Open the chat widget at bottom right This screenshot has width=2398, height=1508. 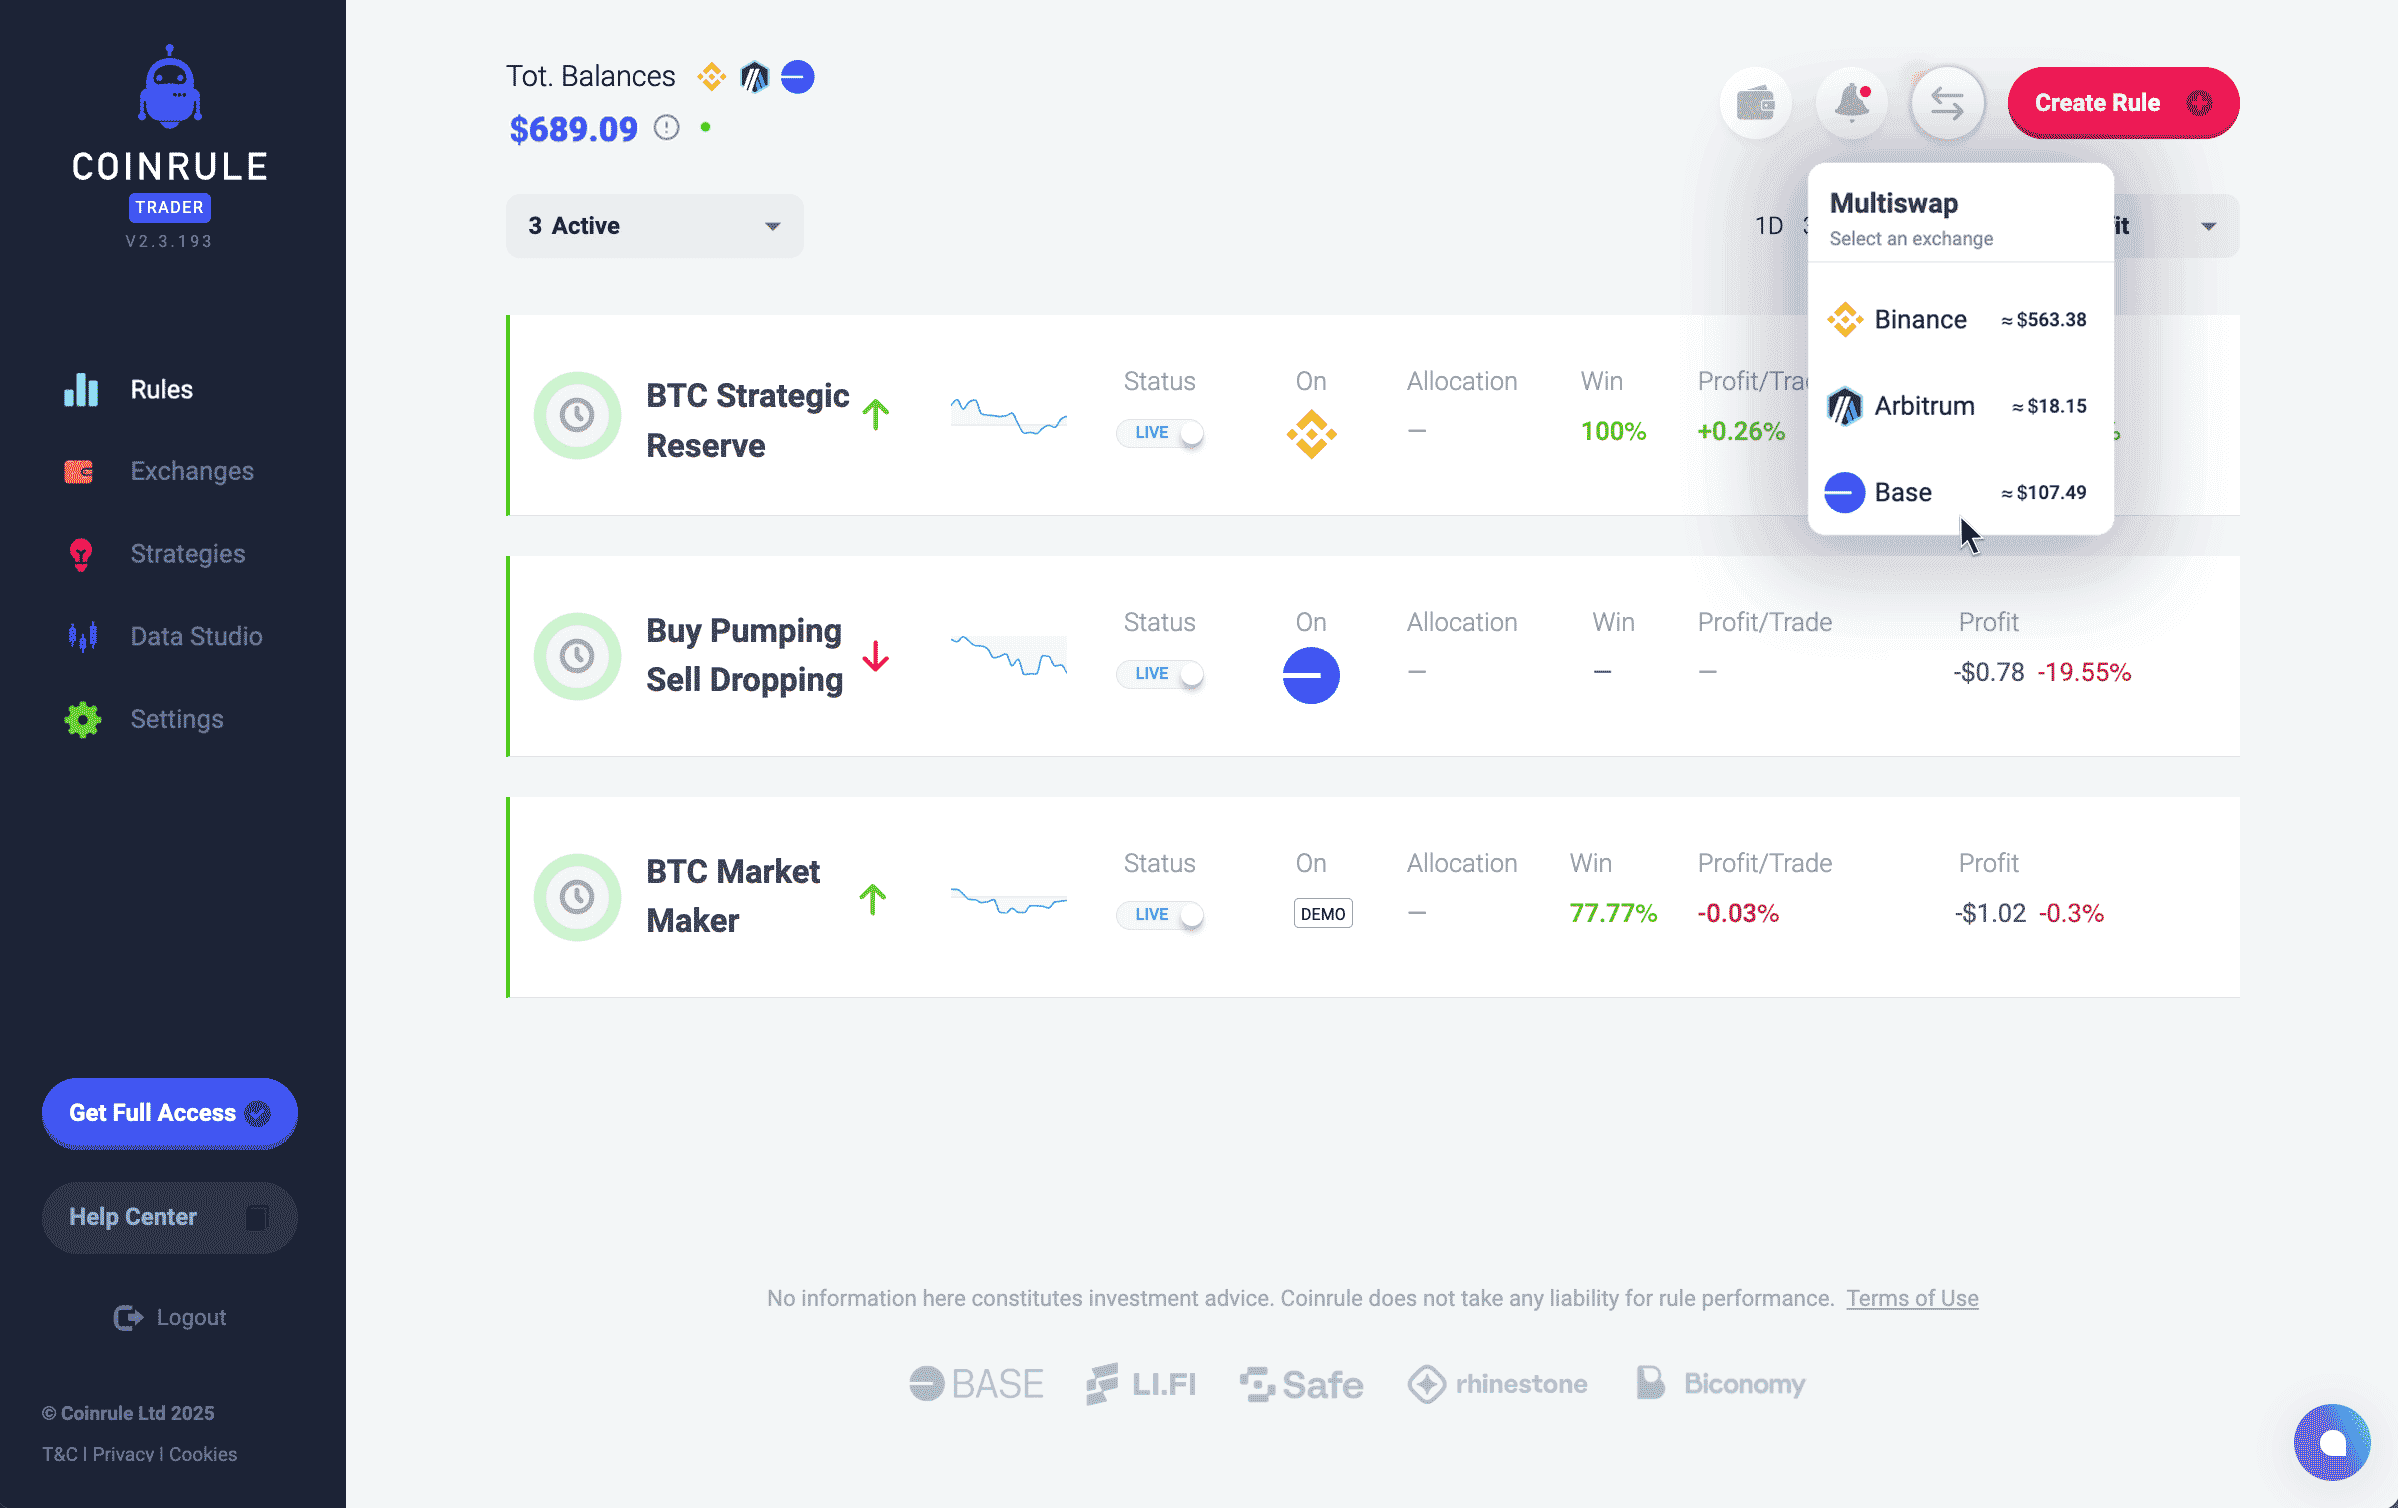tap(2332, 1441)
